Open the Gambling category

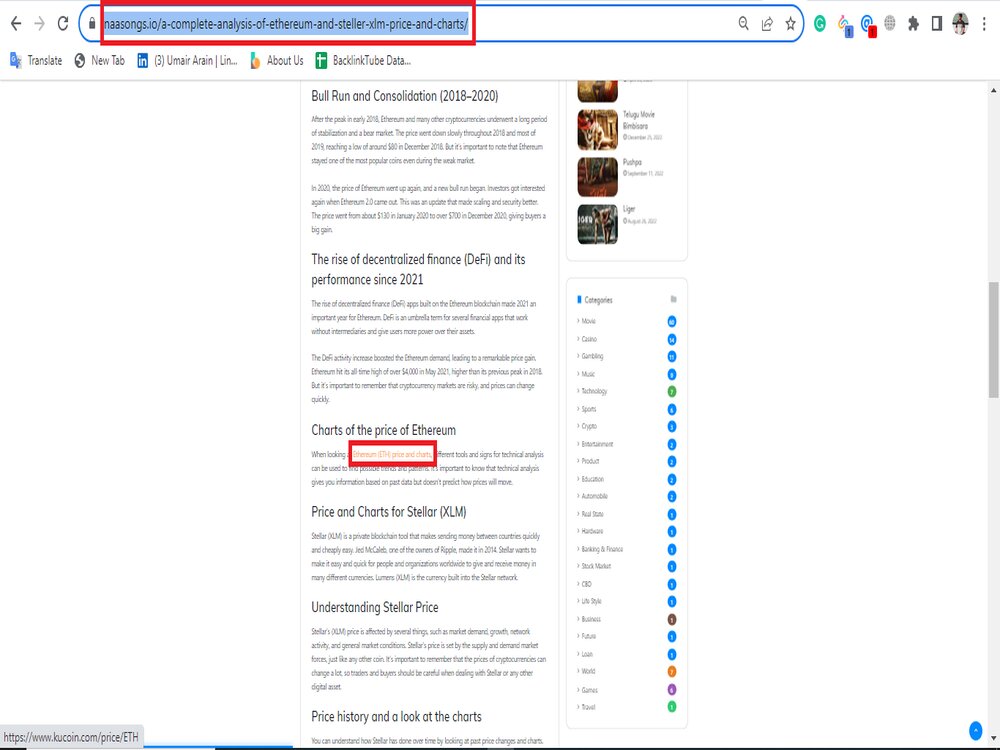(x=592, y=356)
